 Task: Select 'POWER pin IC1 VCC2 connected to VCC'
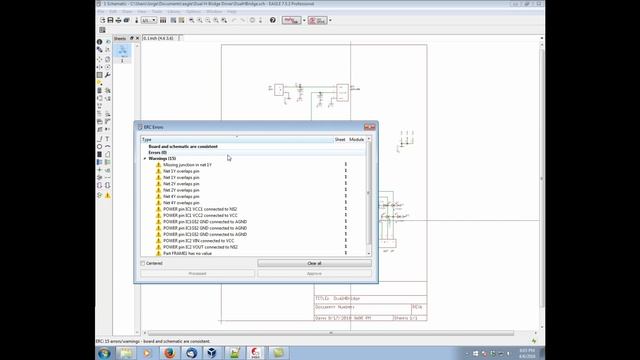tap(200, 216)
